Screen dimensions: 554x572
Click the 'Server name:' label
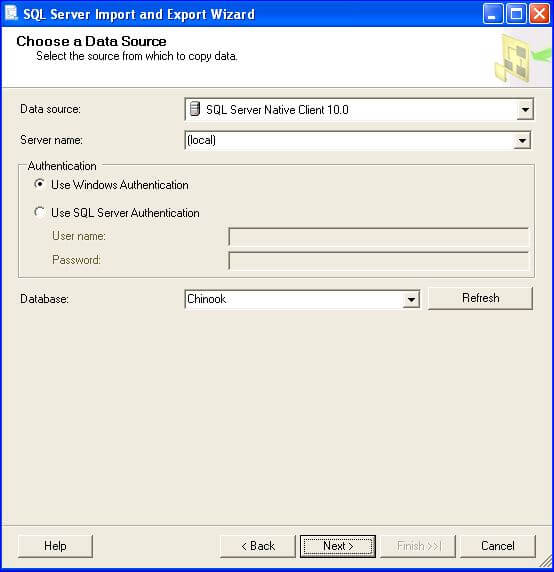51,140
